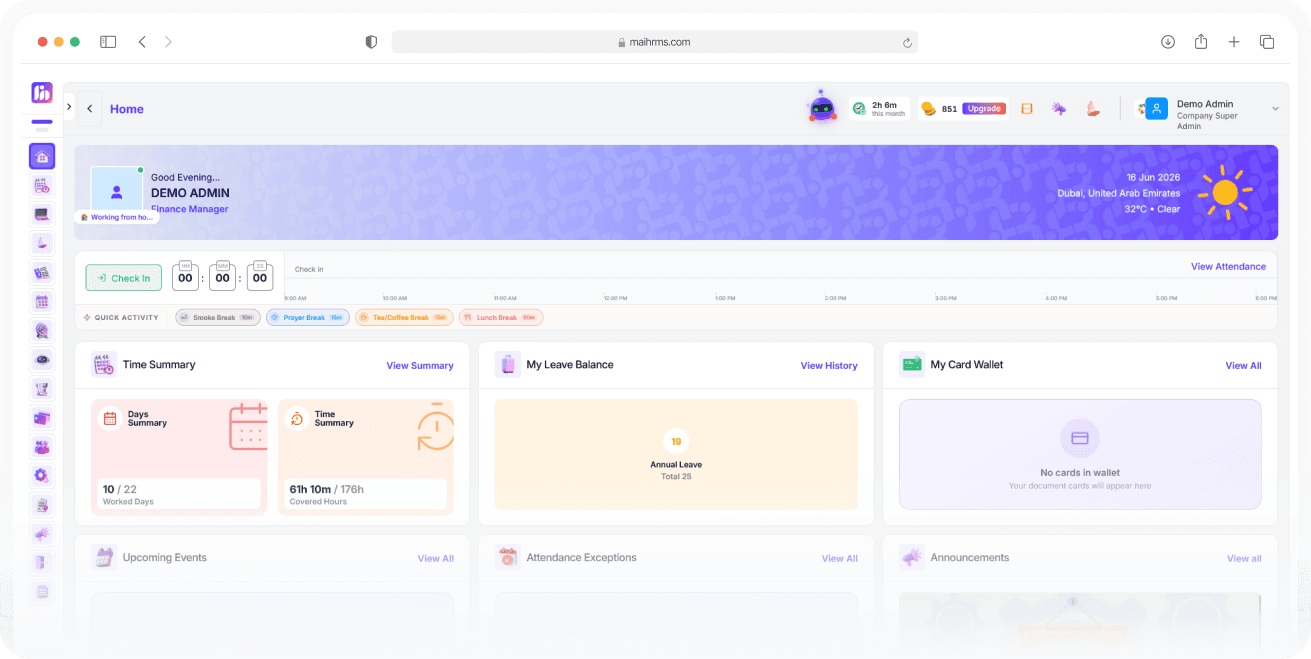1311x659 pixels.
Task: Open a new browser tab with plus
Action: coord(1234,42)
